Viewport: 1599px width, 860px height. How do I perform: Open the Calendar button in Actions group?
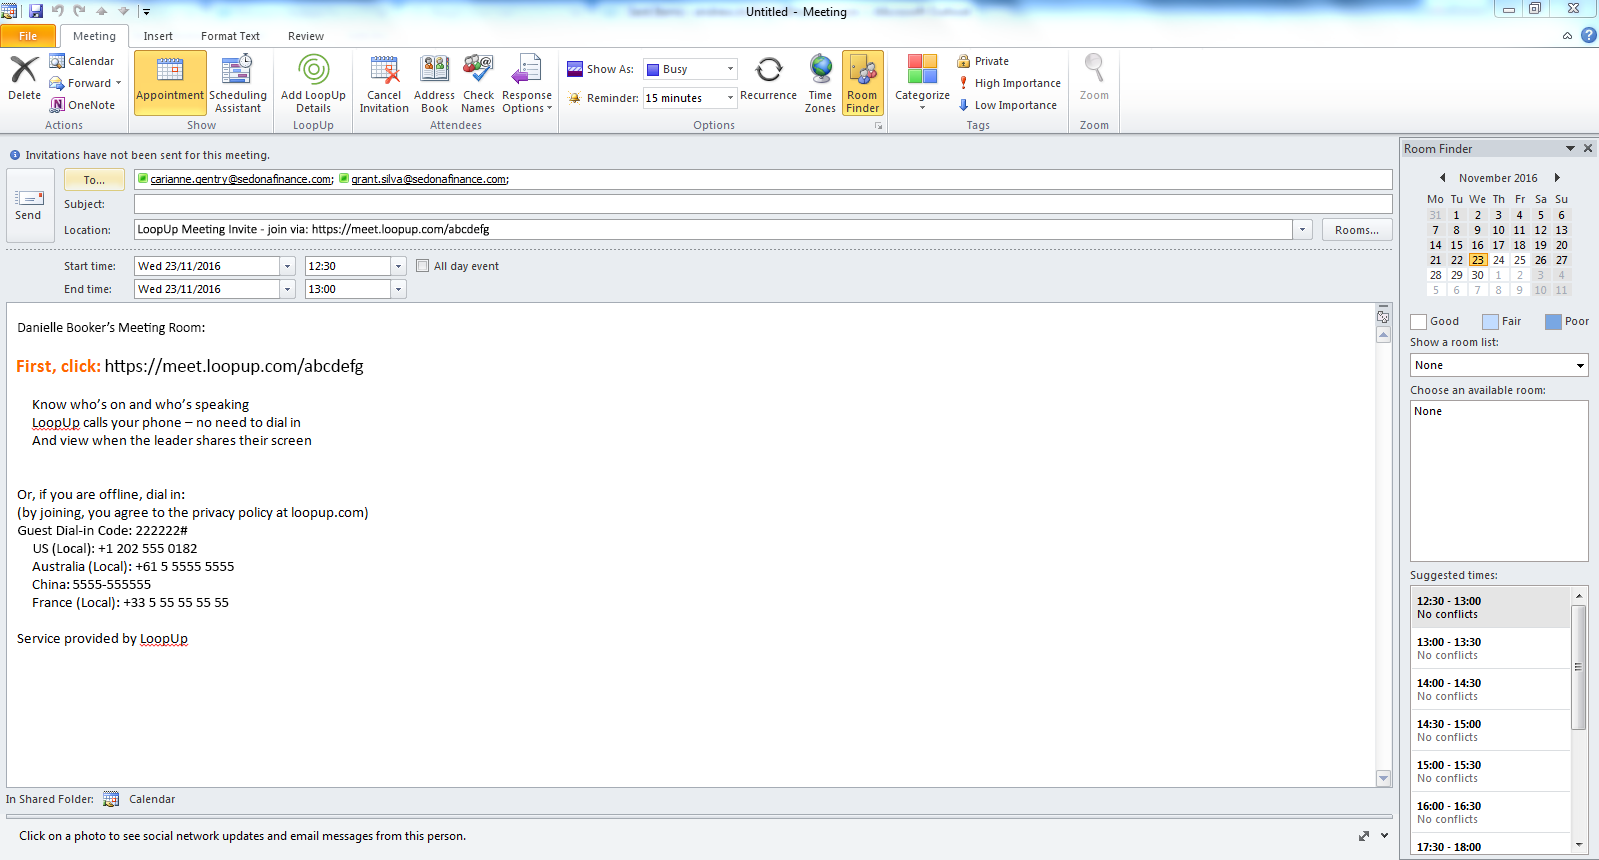82,61
